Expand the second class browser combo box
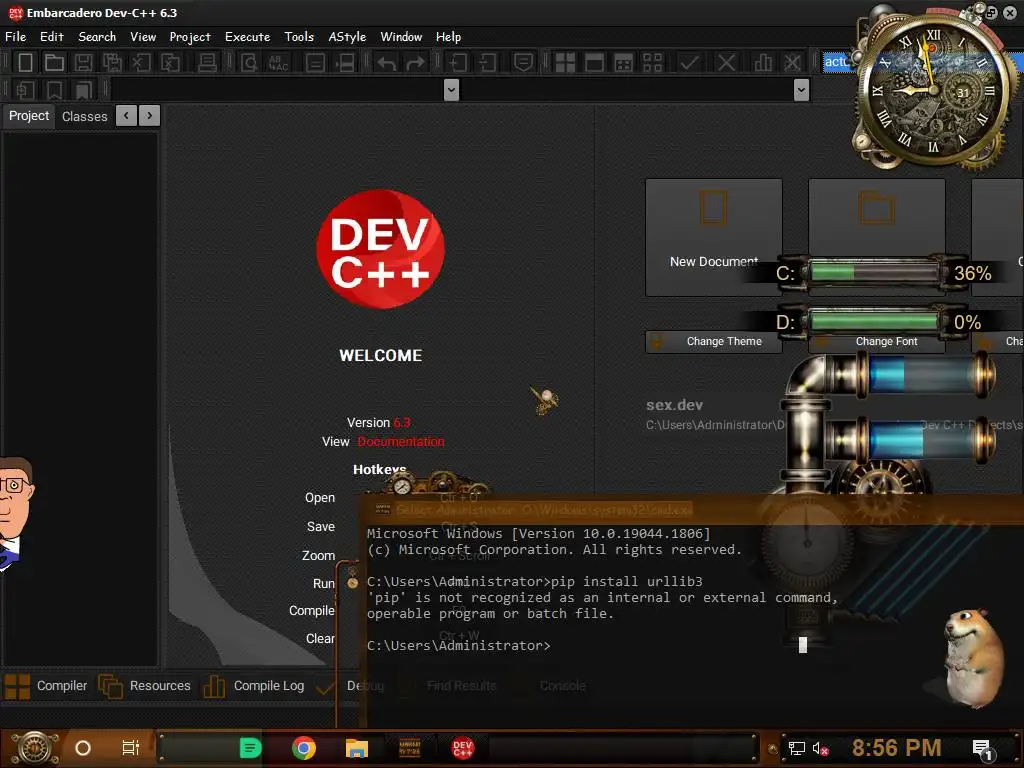Screen dimensions: 1024x768 pos(801,89)
